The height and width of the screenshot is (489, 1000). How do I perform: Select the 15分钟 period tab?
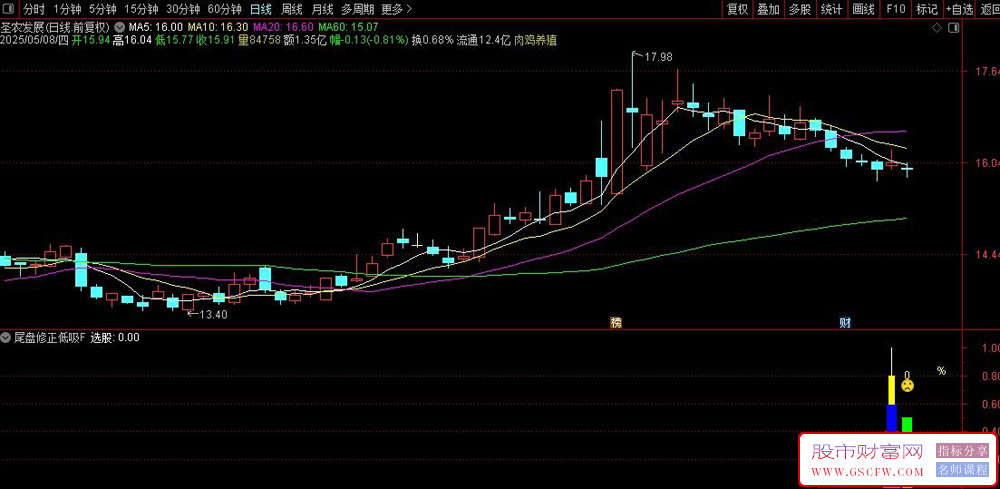click(x=141, y=9)
